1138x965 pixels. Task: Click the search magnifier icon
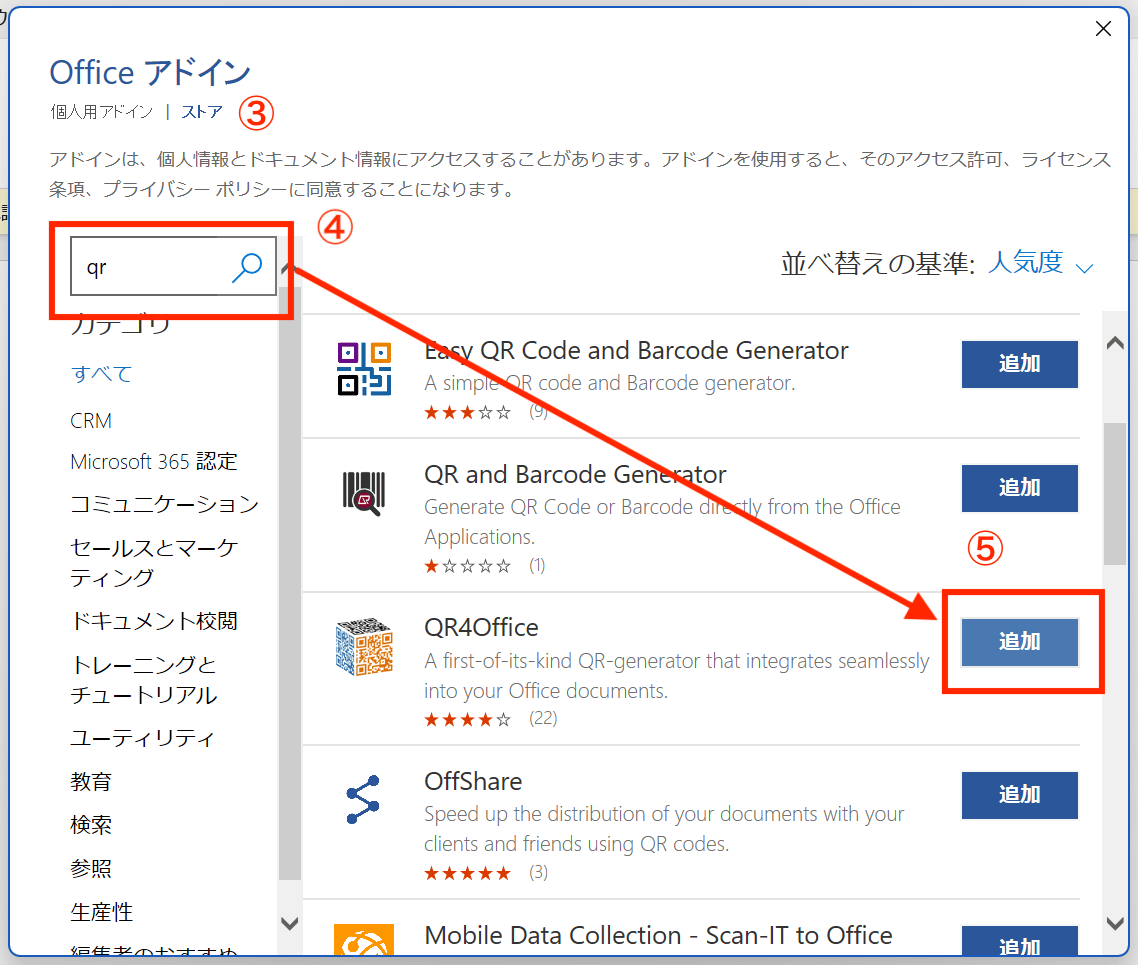tap(246, 267)
